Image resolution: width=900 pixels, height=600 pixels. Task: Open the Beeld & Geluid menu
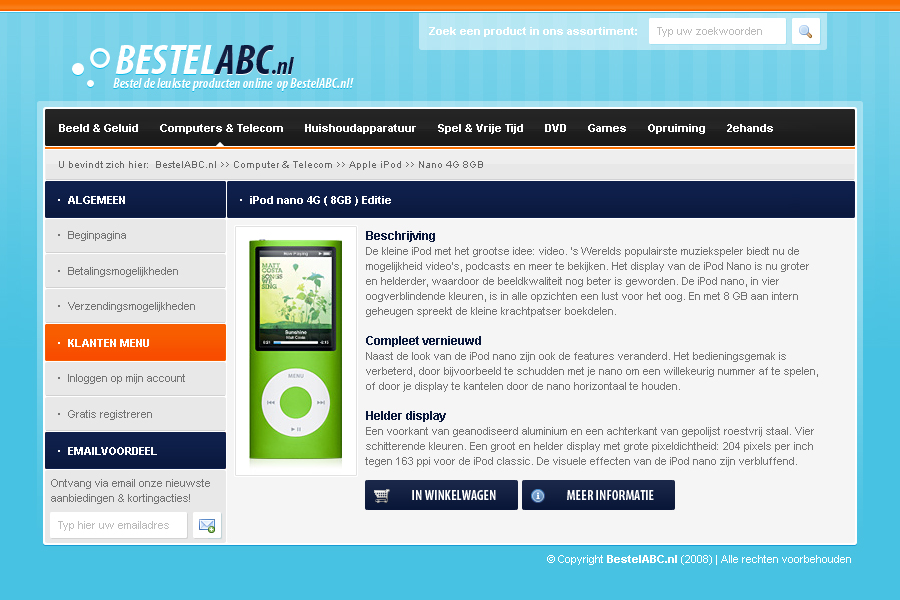(98, 128)
